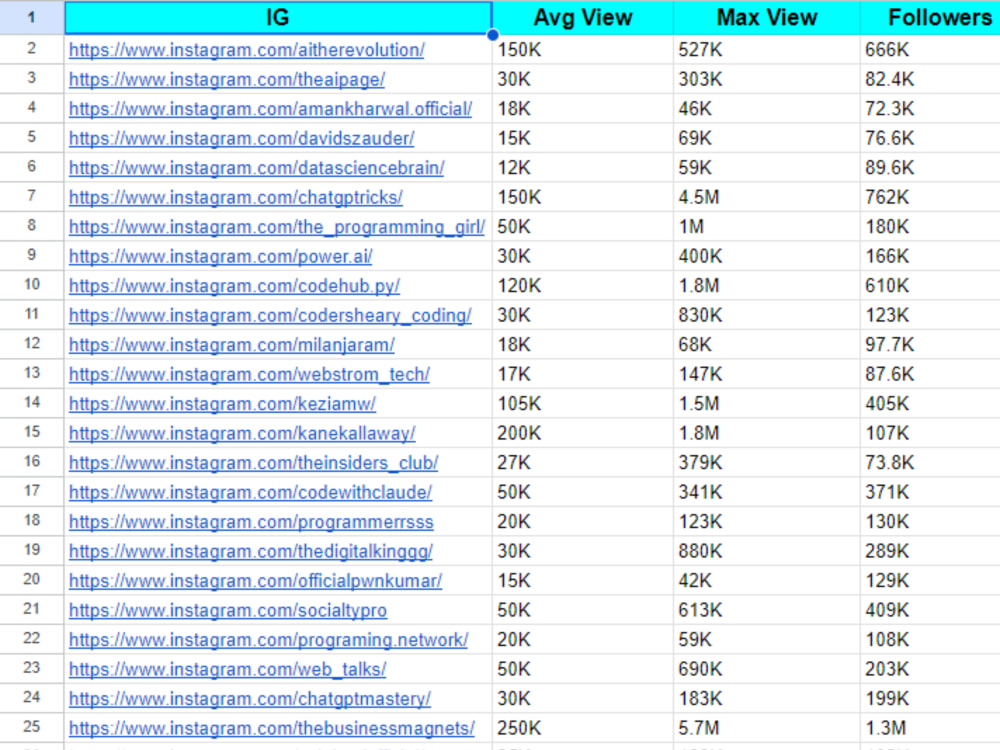Select the Max View header cell
Image resolution: width=1000 pixels, height=750 pixels.
pos(767,18)
